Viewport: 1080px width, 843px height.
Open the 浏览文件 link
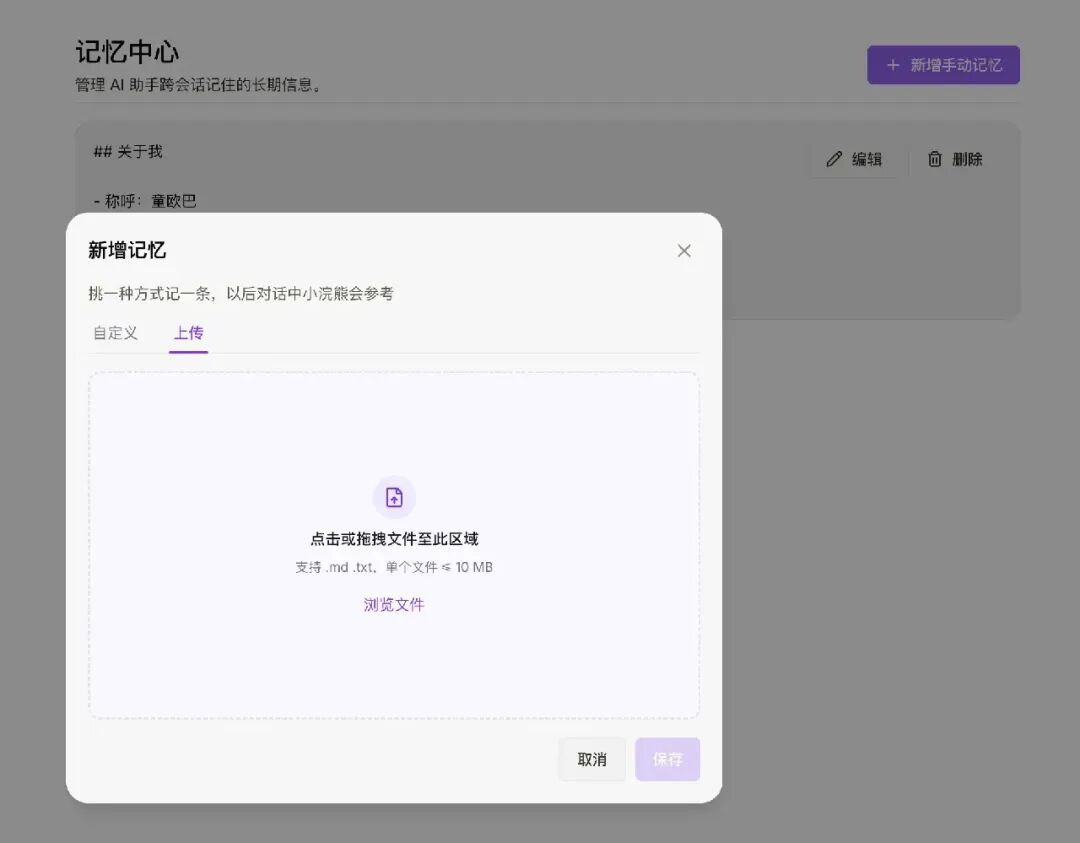tap(394, 605)
